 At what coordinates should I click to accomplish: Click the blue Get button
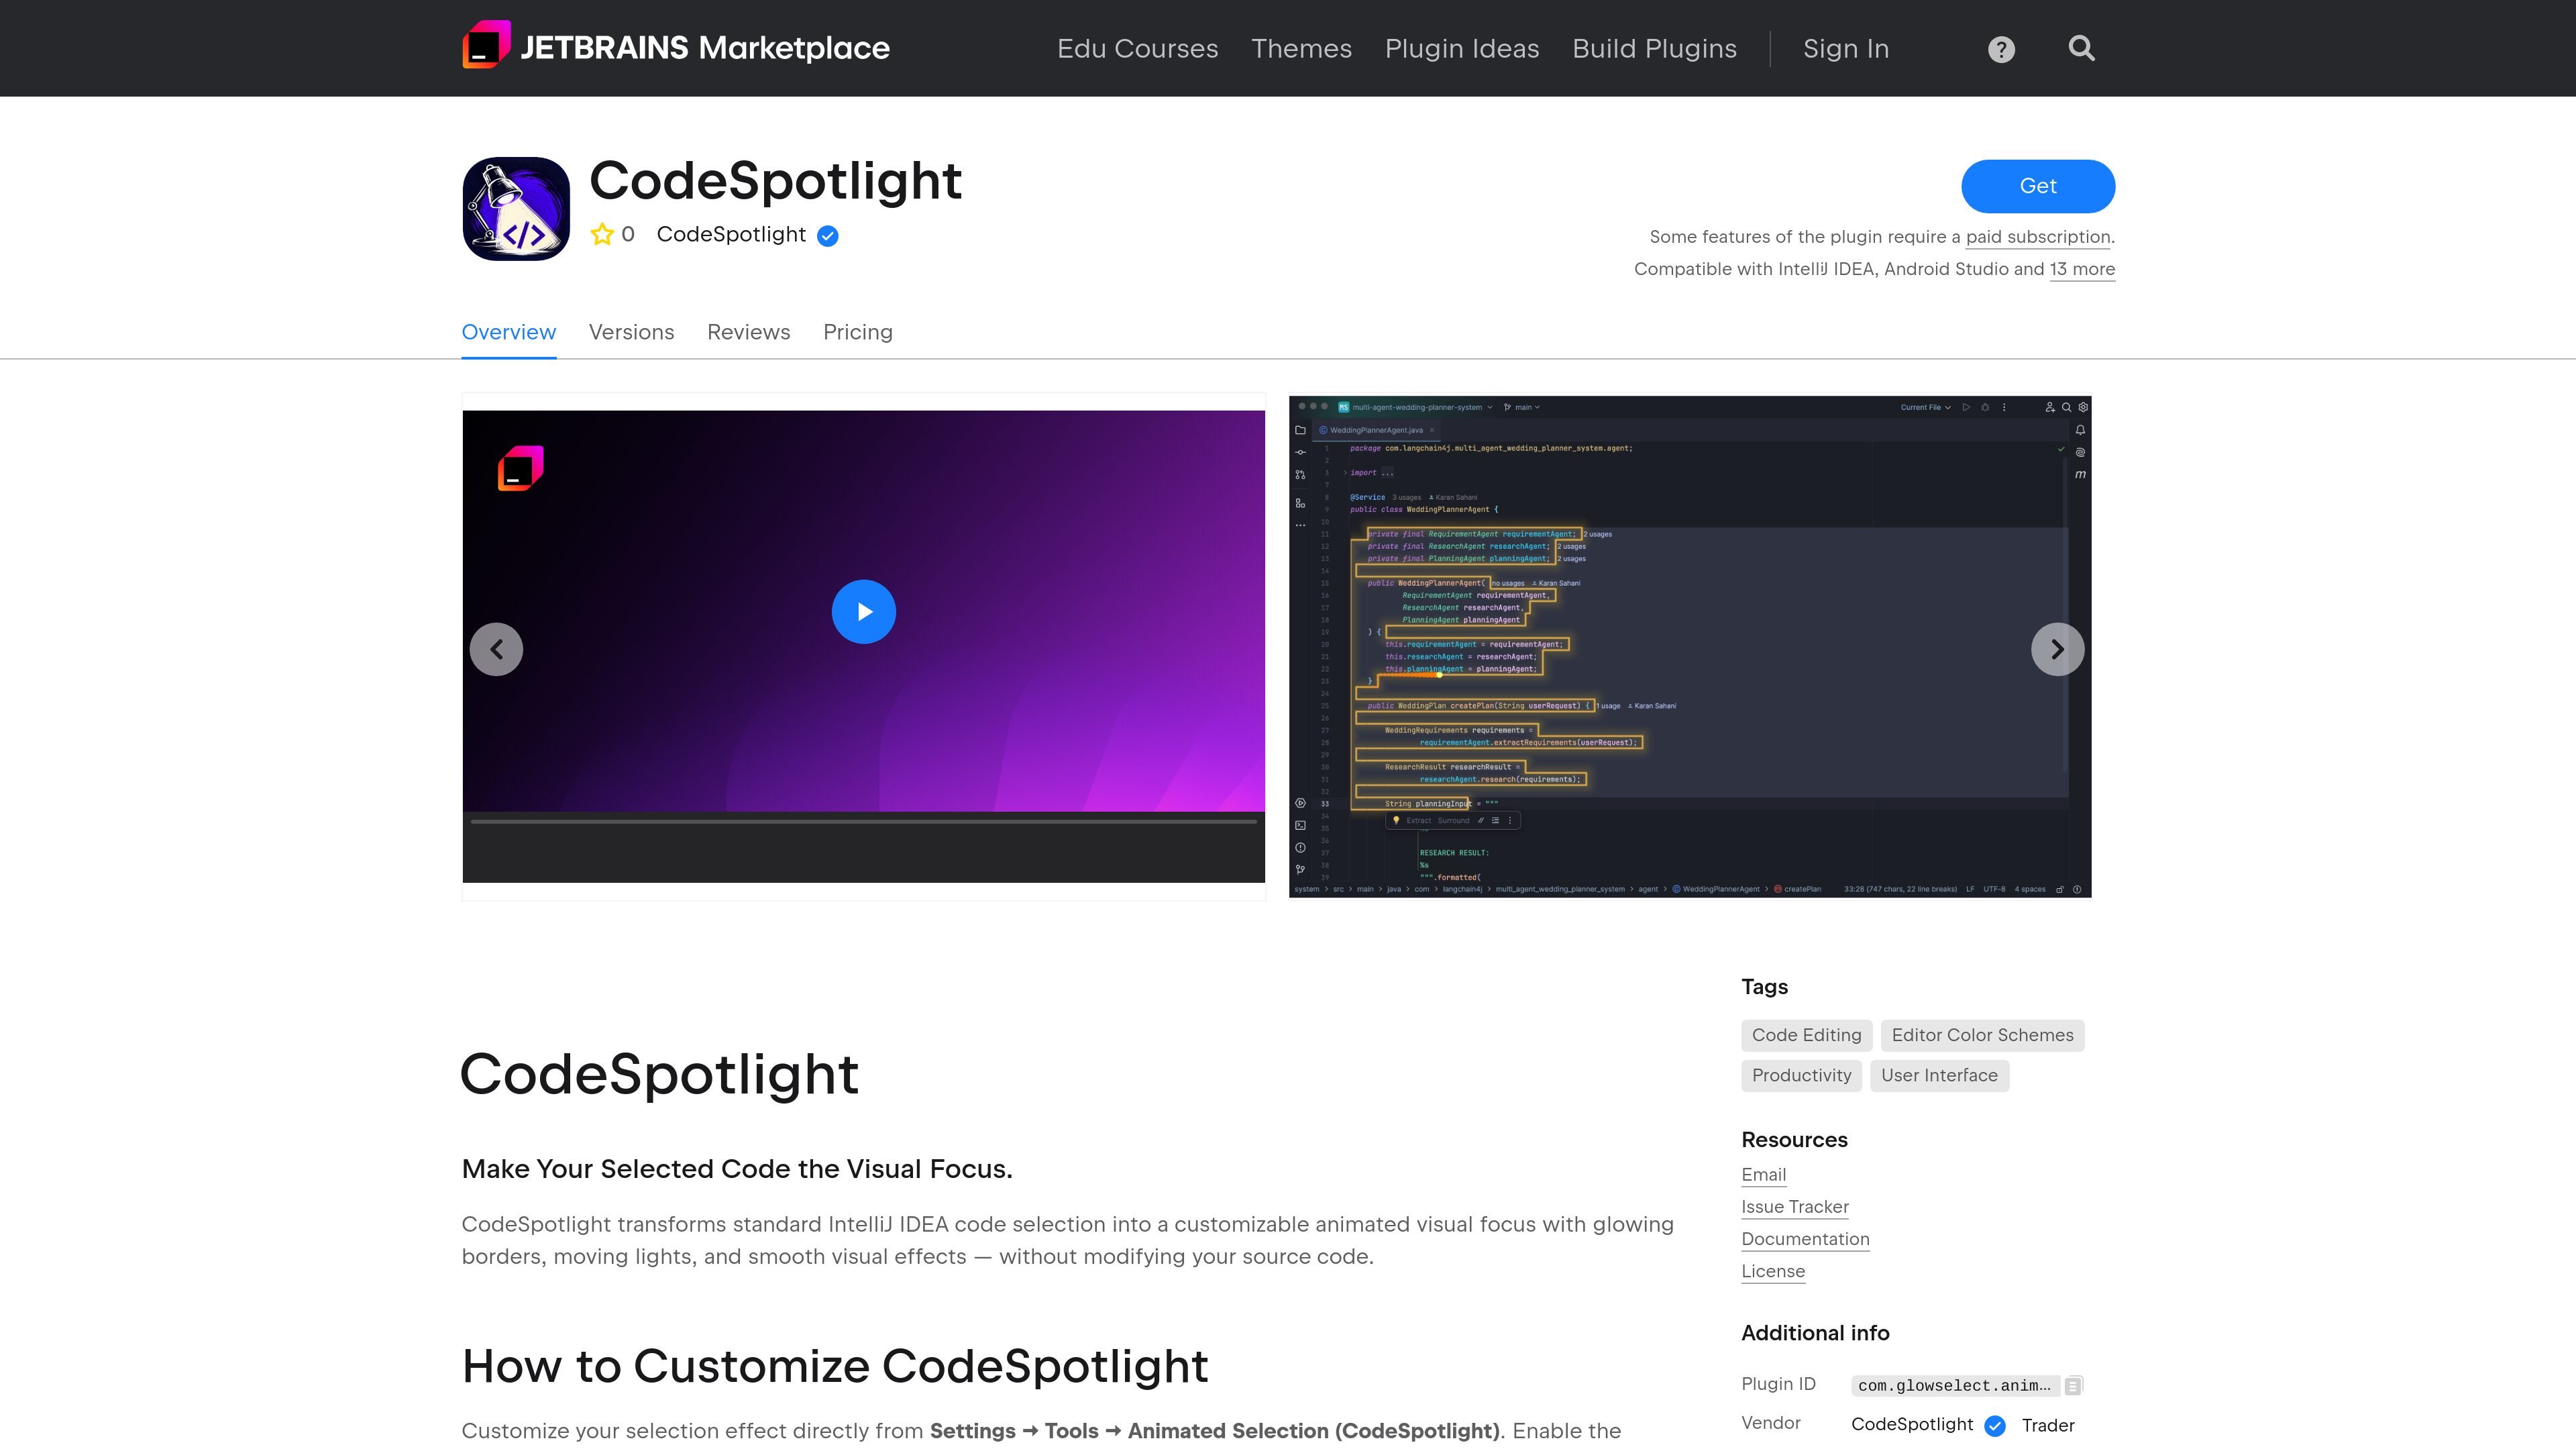point(2037,186)
